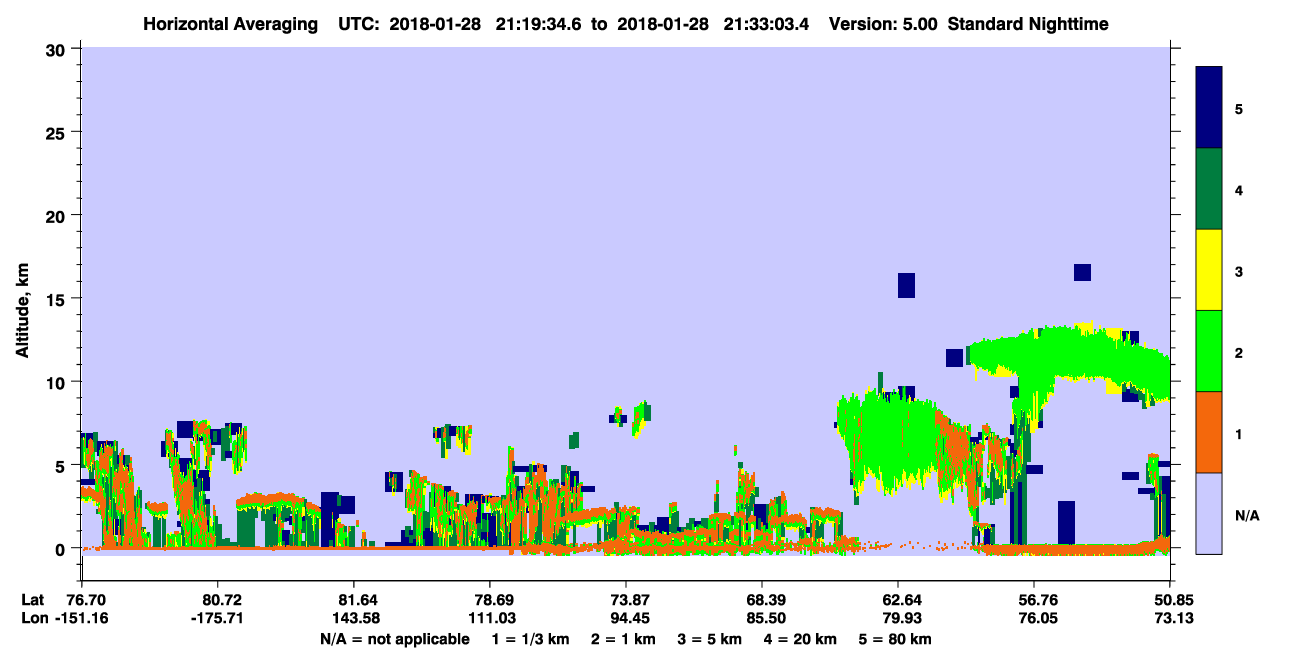The image size is (1300, 667).
Task: Click the 'Lon' row label
Action: pos(34,618)
